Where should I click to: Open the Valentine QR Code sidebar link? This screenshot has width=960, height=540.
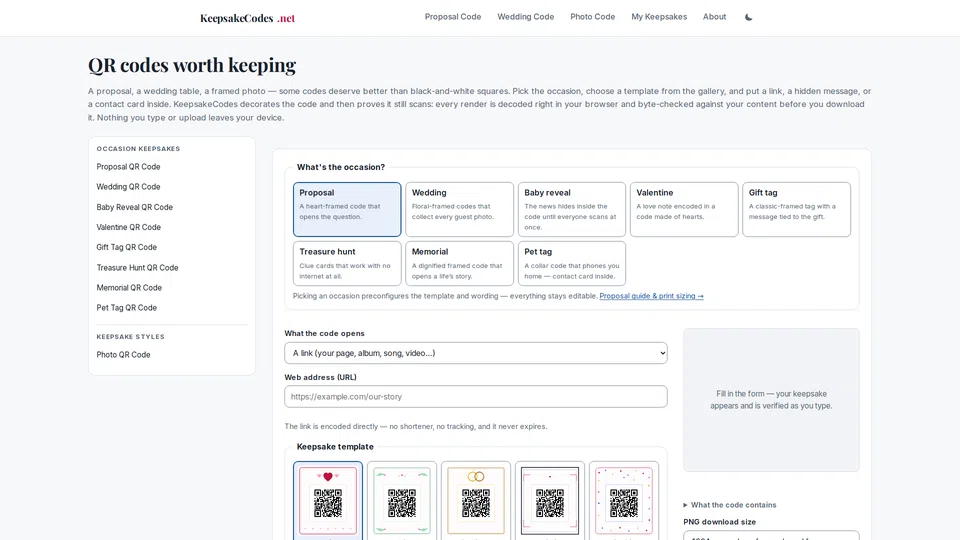click(x=129, y=227)
